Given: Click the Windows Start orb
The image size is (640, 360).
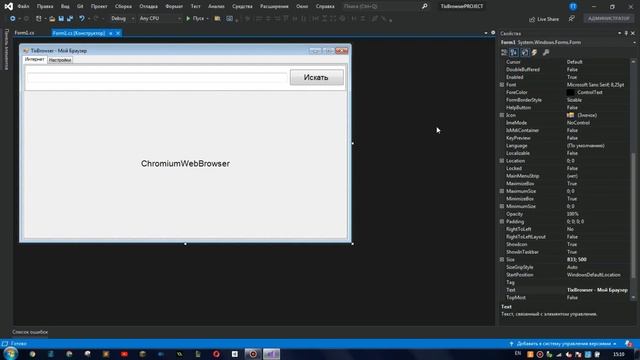Looking at the screenshot, I should (10, 354).
